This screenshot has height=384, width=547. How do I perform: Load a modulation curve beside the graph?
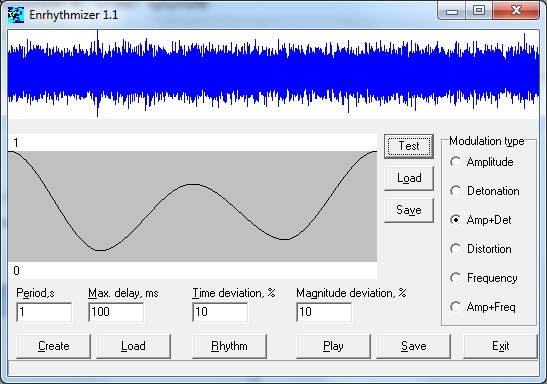coord(409,178)
